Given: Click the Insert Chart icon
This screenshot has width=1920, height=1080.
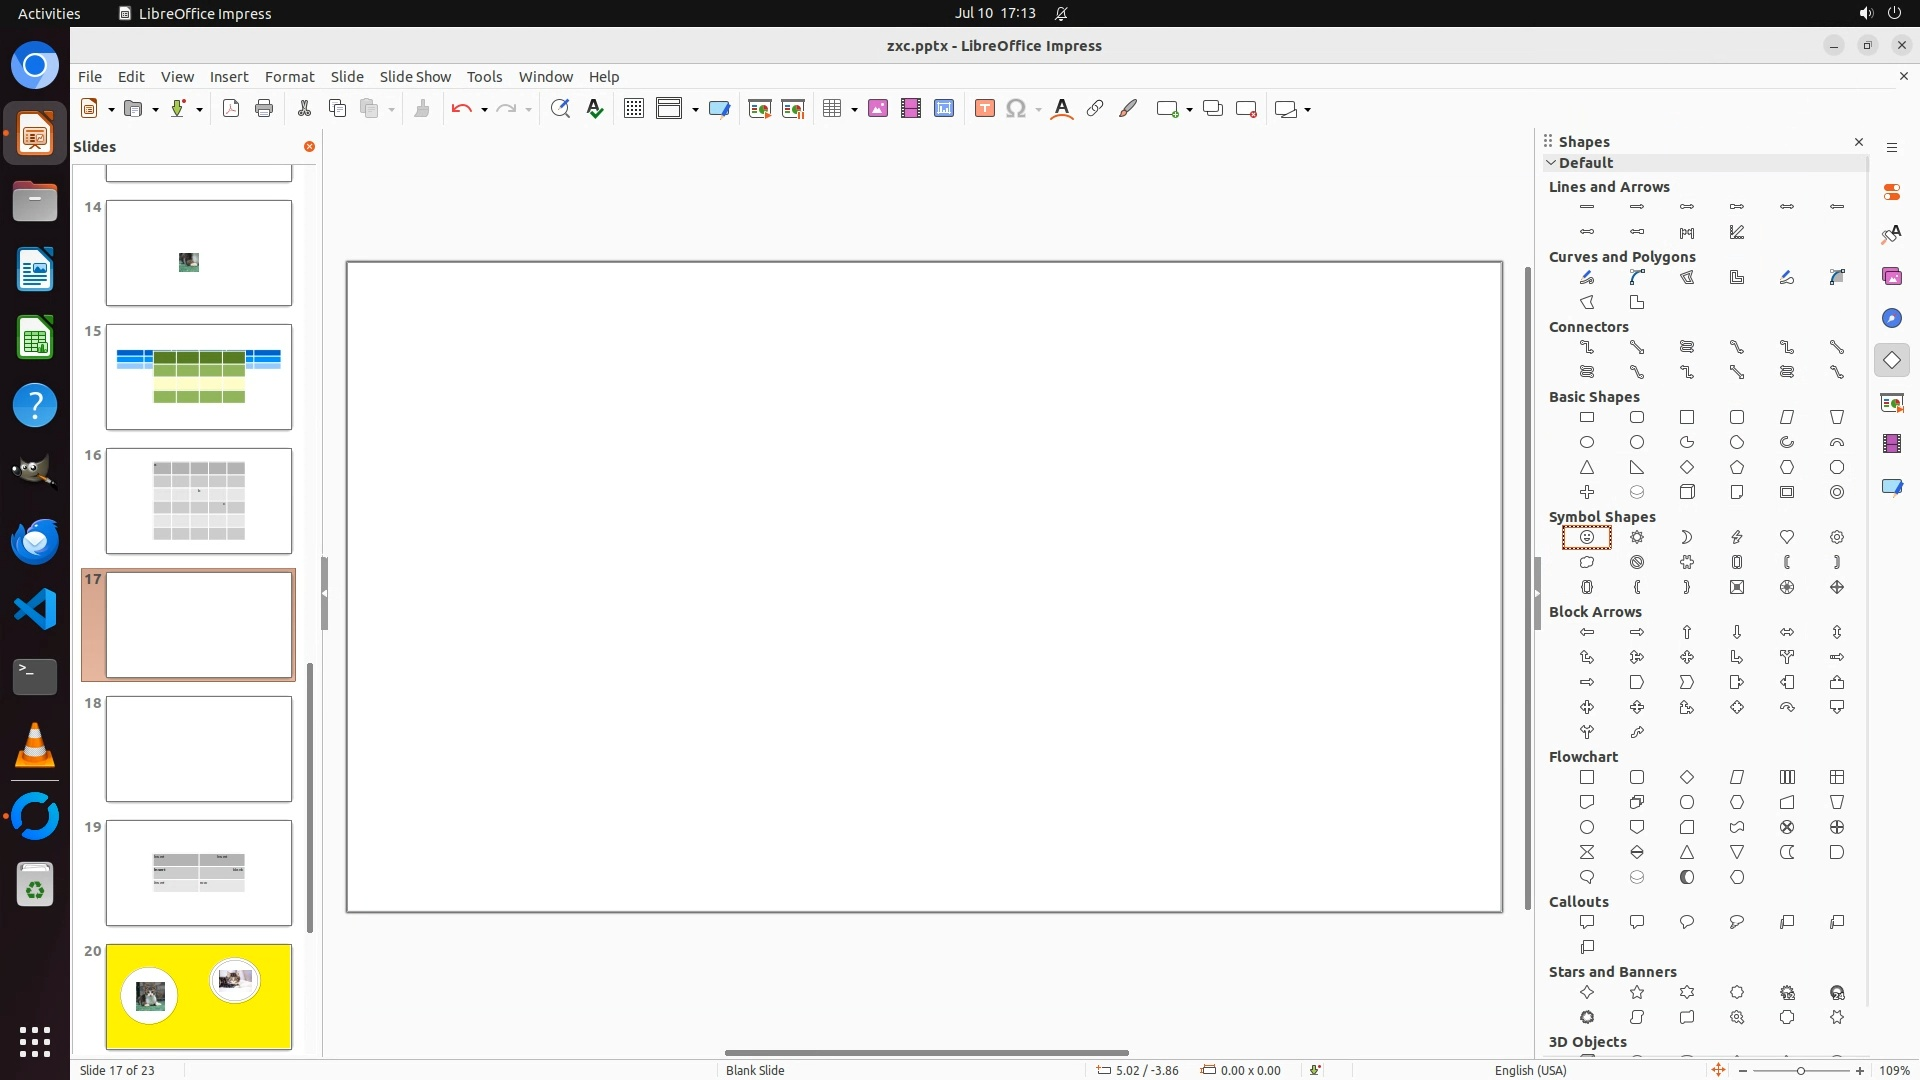Looking at the screenshot, I should (944, 109).
